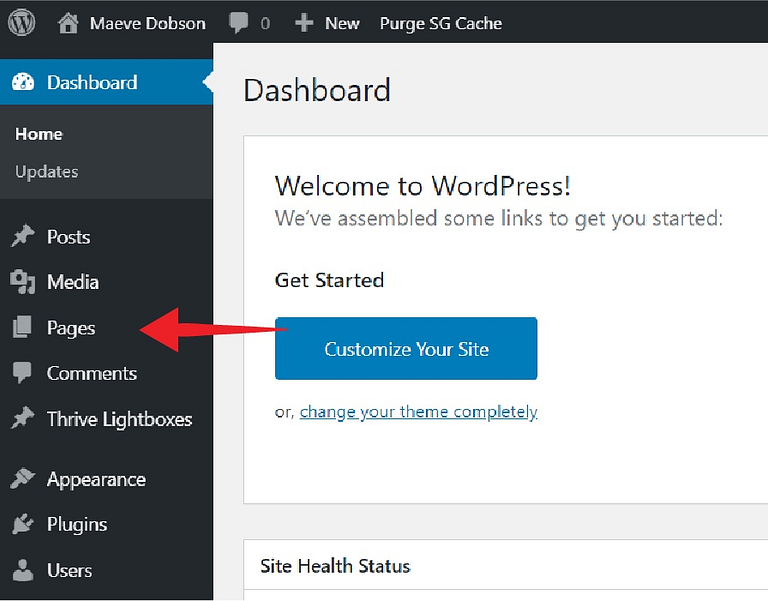Click the Dashboard gauge icon
The width and height of the screenshot is (768, 601).
click(23, 82)
